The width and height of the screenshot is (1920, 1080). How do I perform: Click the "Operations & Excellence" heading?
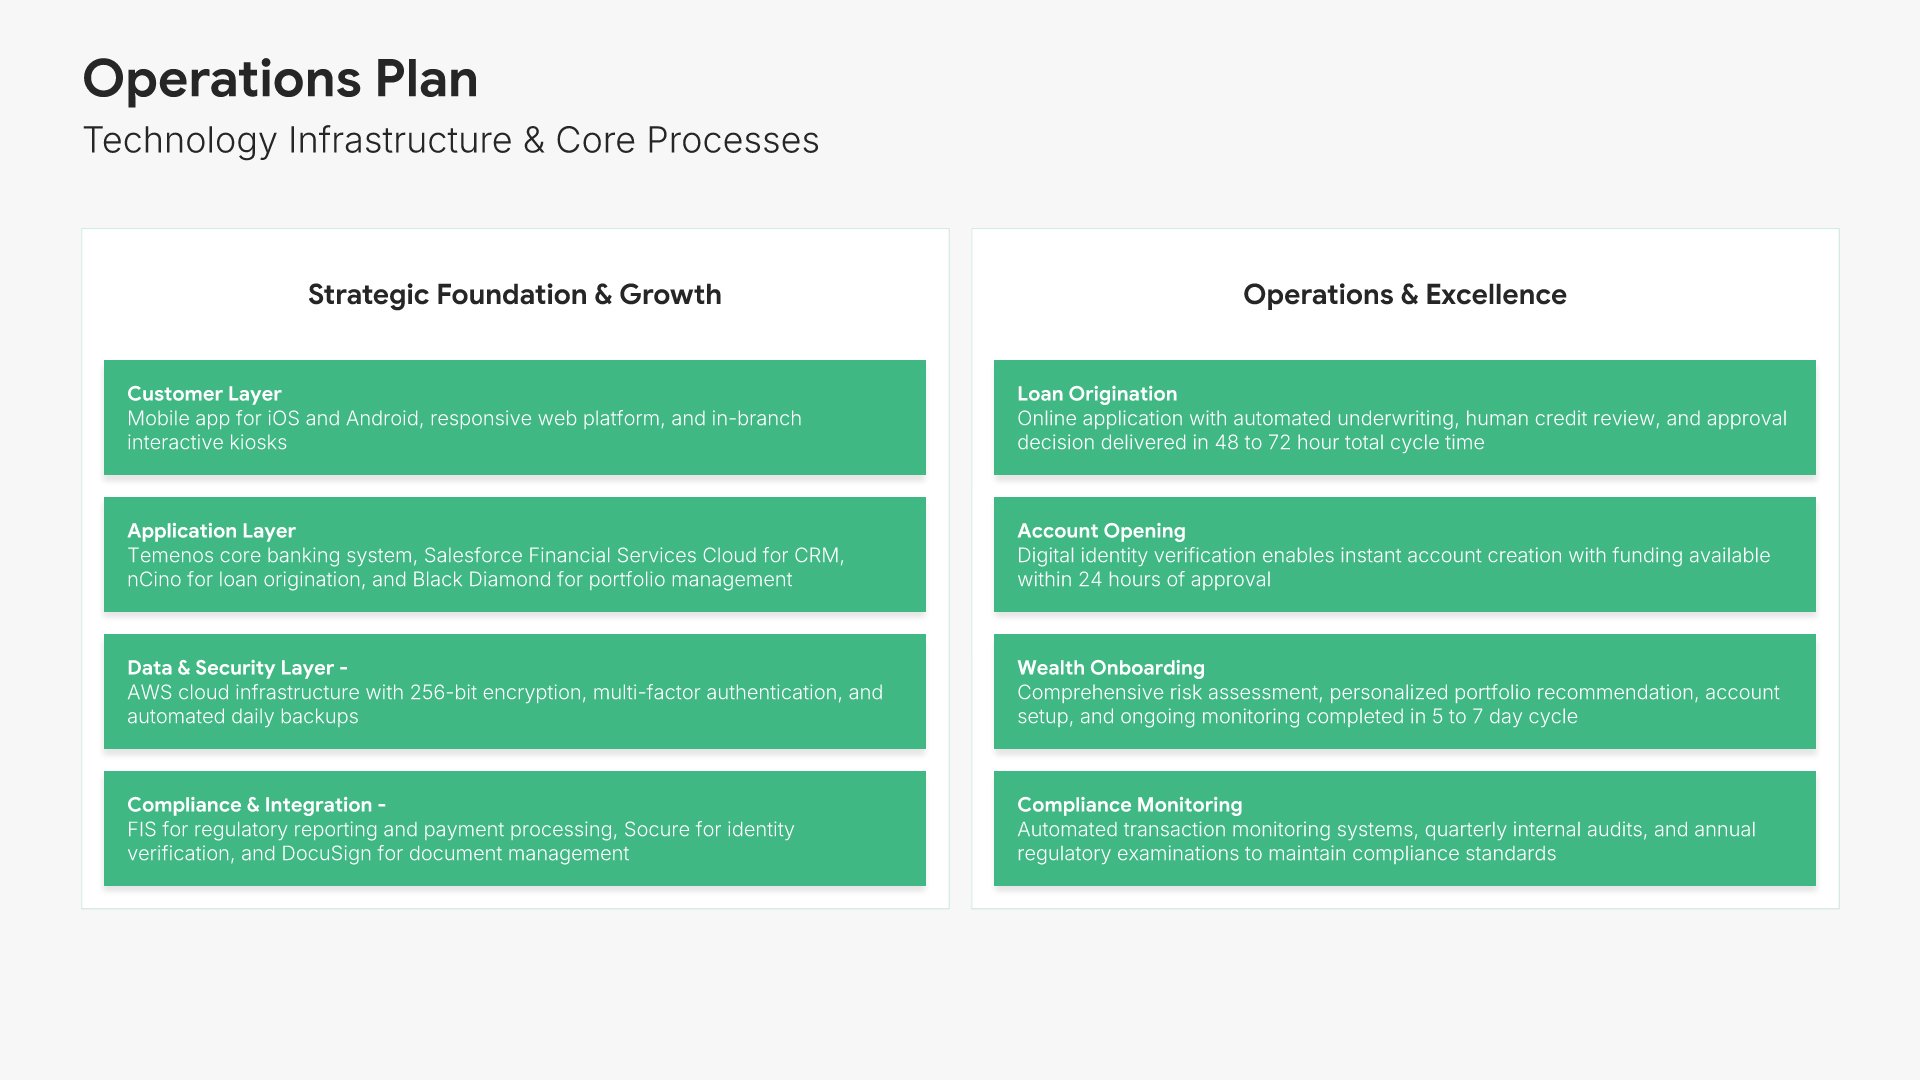point(1404,295)
